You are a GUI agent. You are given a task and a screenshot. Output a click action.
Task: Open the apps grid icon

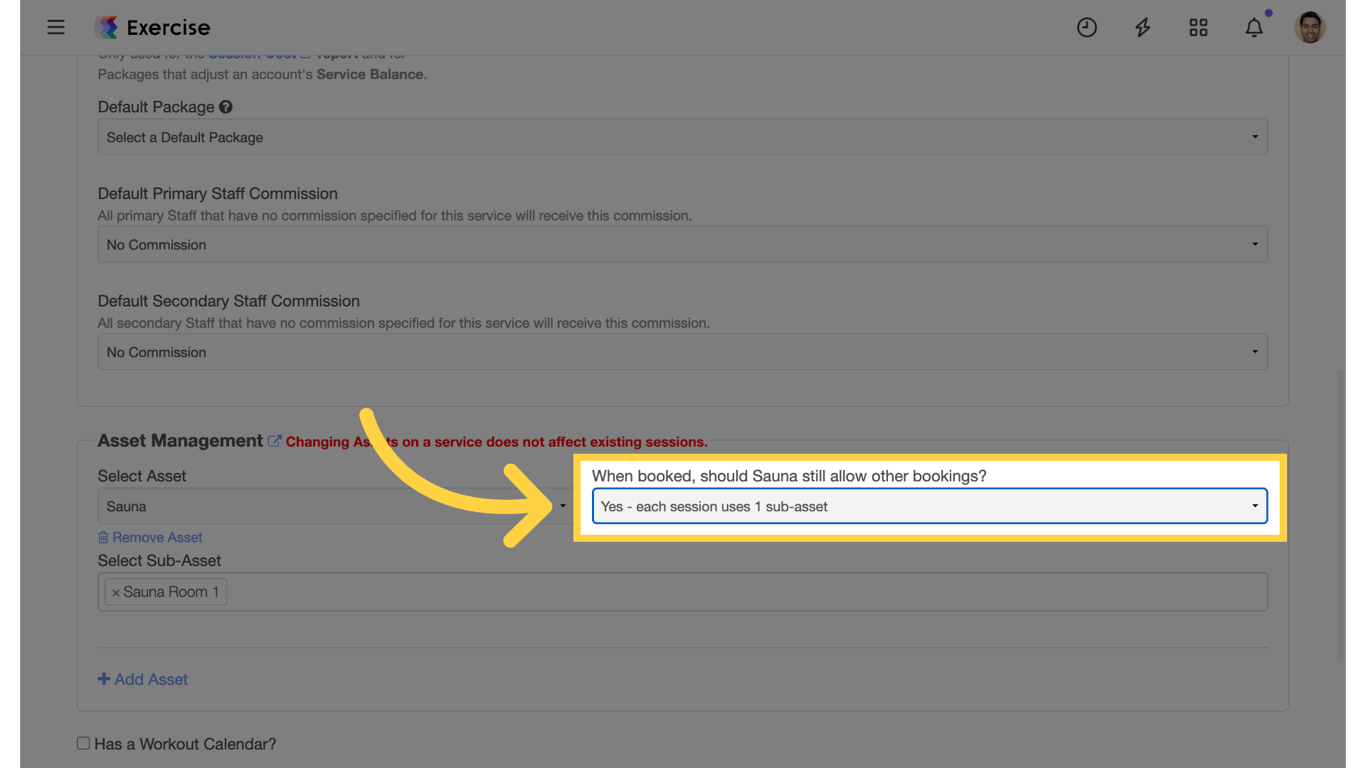click(x=1198, y=27)
